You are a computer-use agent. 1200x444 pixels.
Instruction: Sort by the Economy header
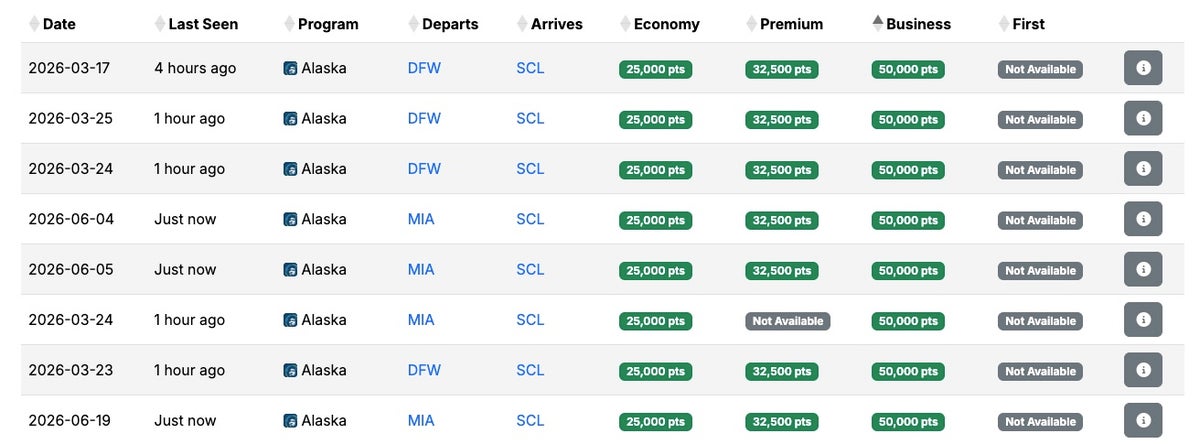(x=666, y=23)
